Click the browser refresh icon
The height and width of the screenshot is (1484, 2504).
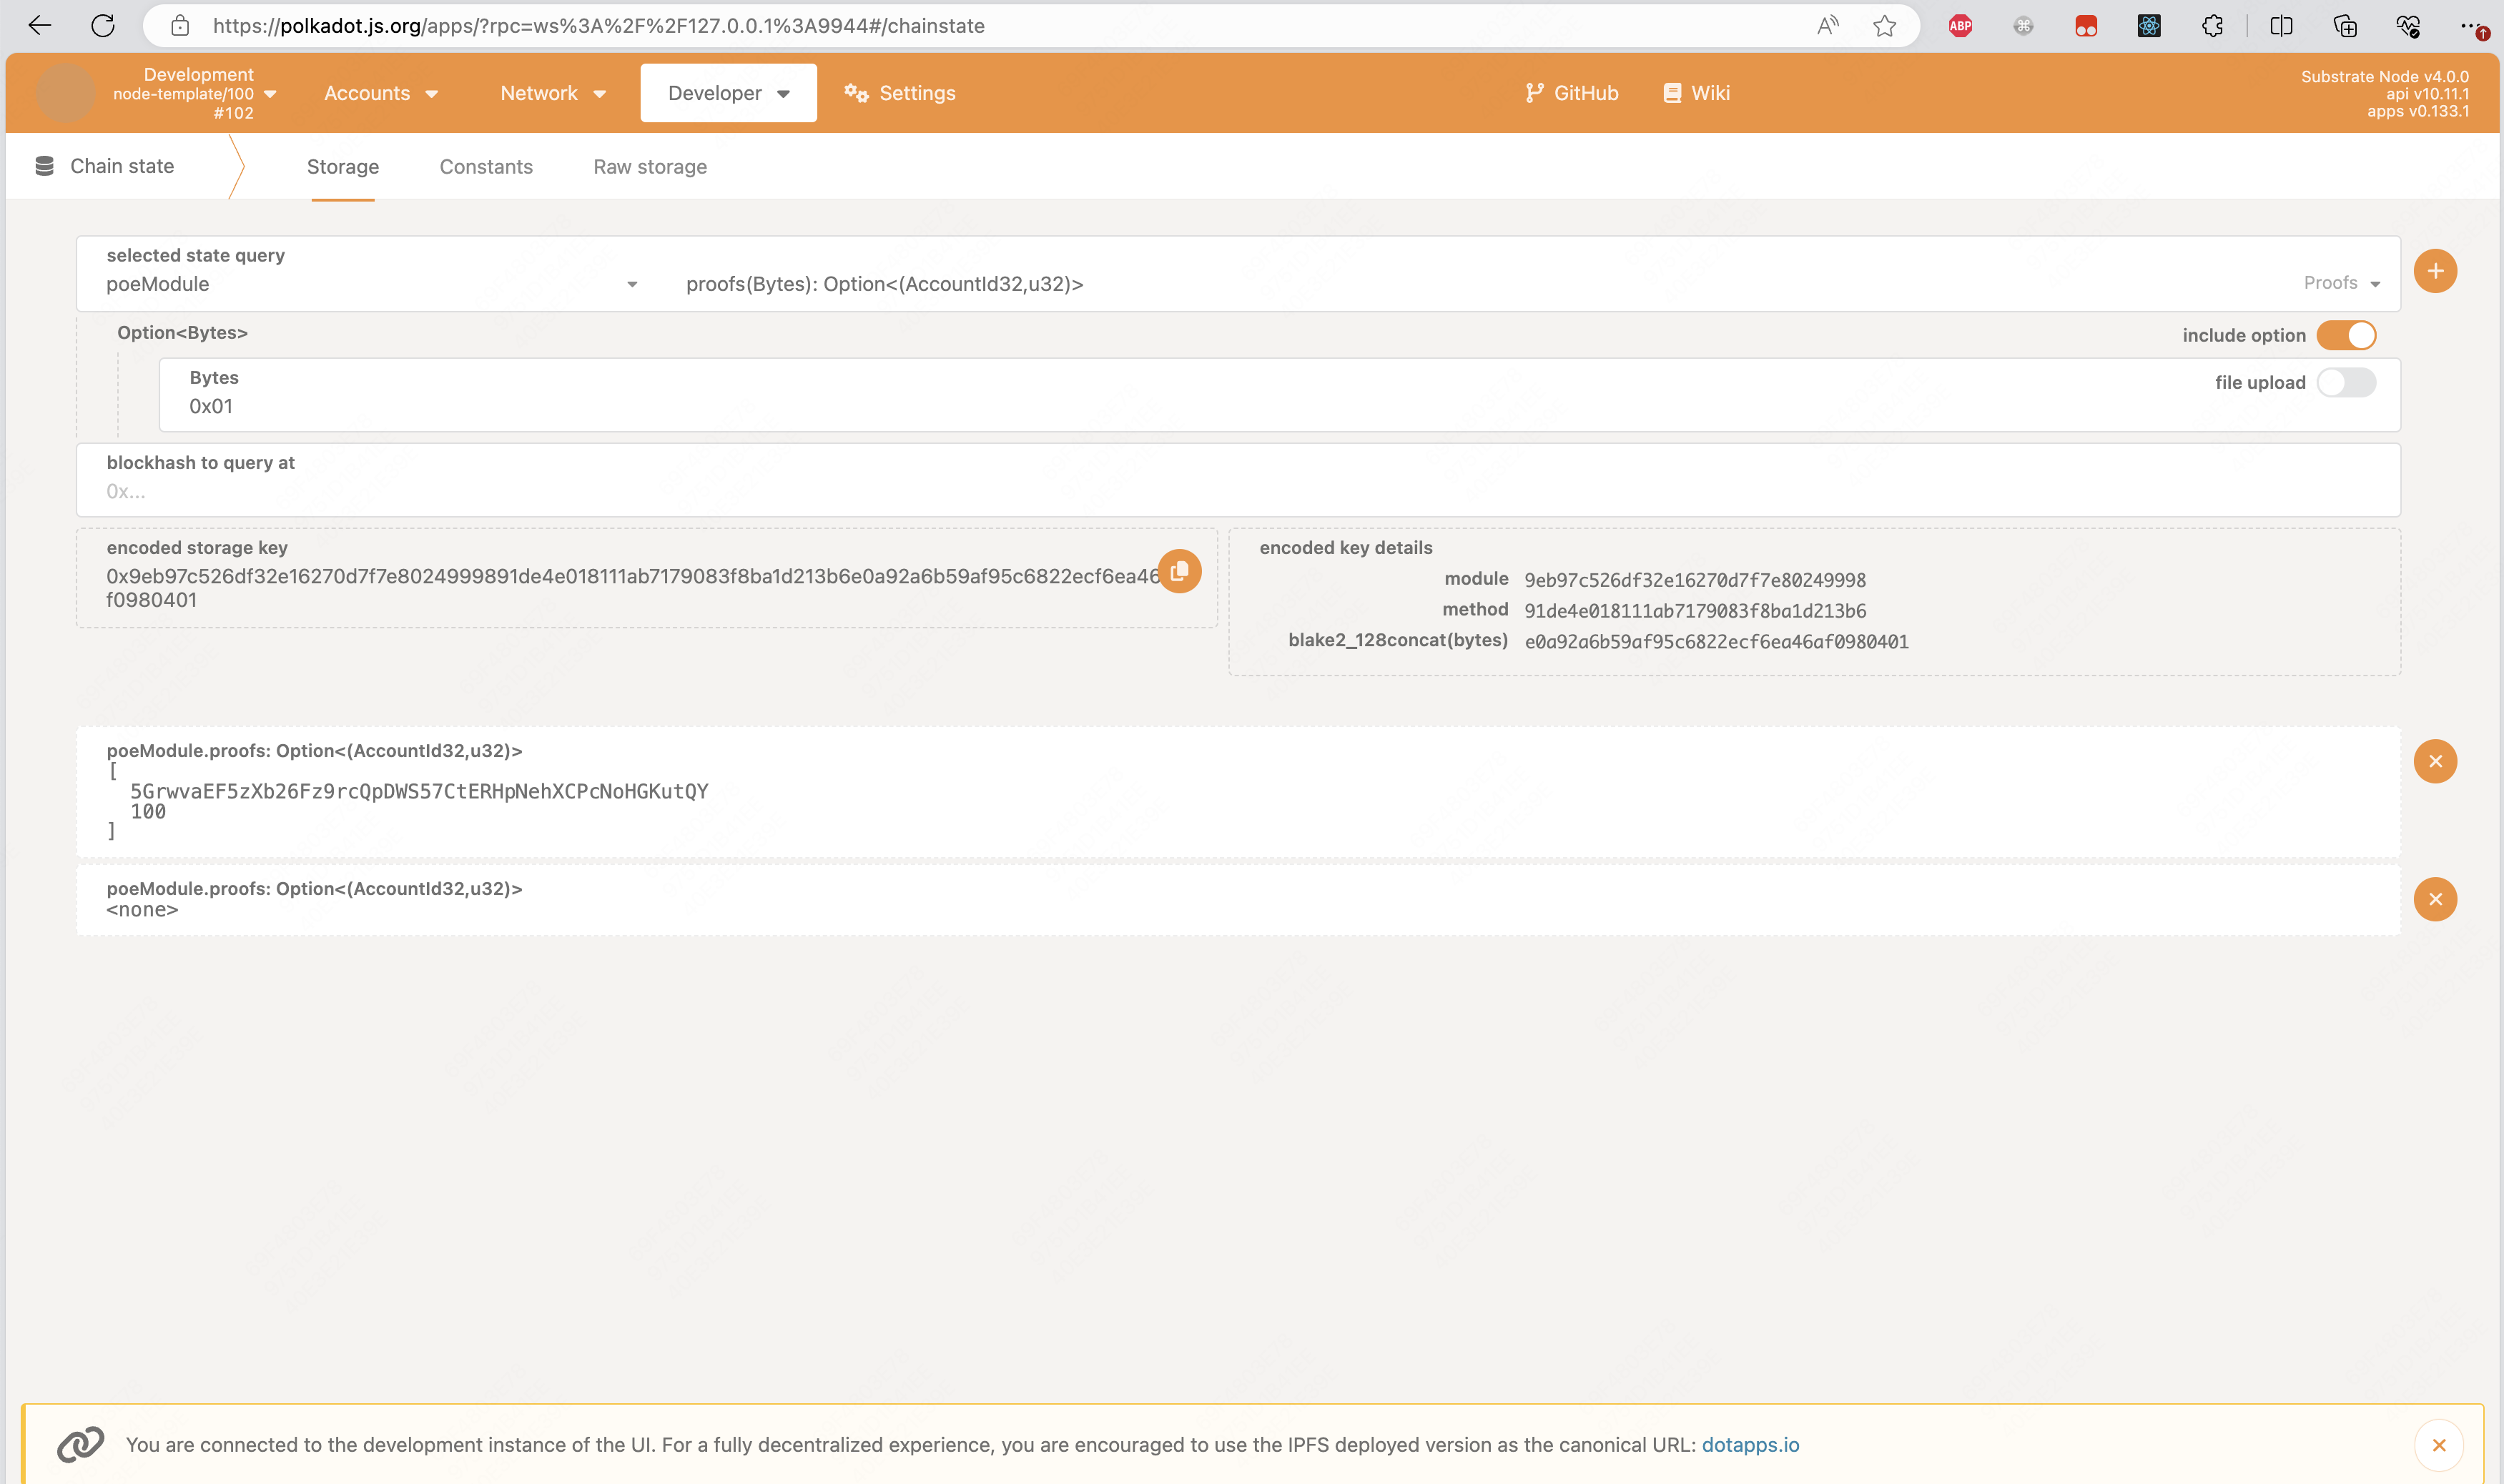tap(103, 26)
